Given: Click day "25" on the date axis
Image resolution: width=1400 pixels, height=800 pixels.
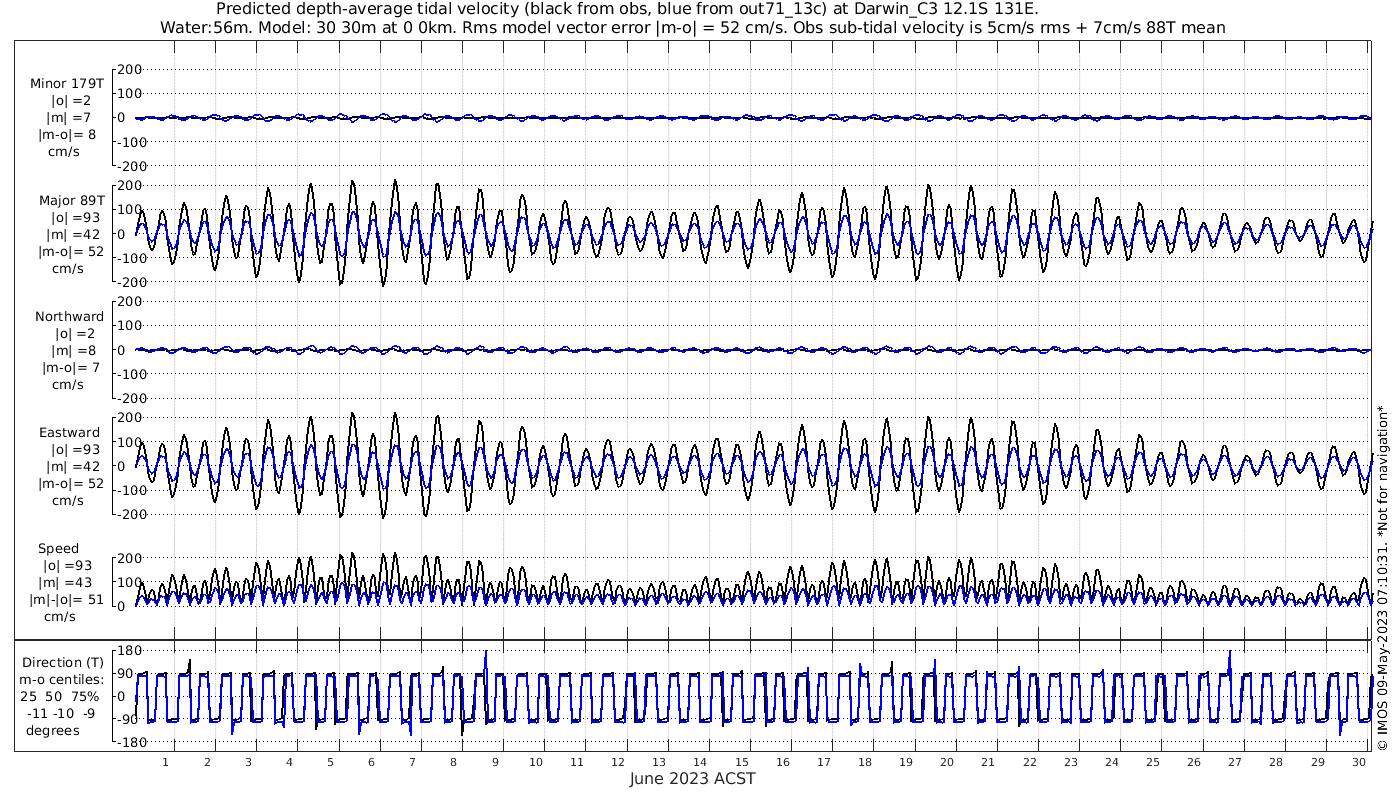Looking at the screenshot, I should point(1152,762).
